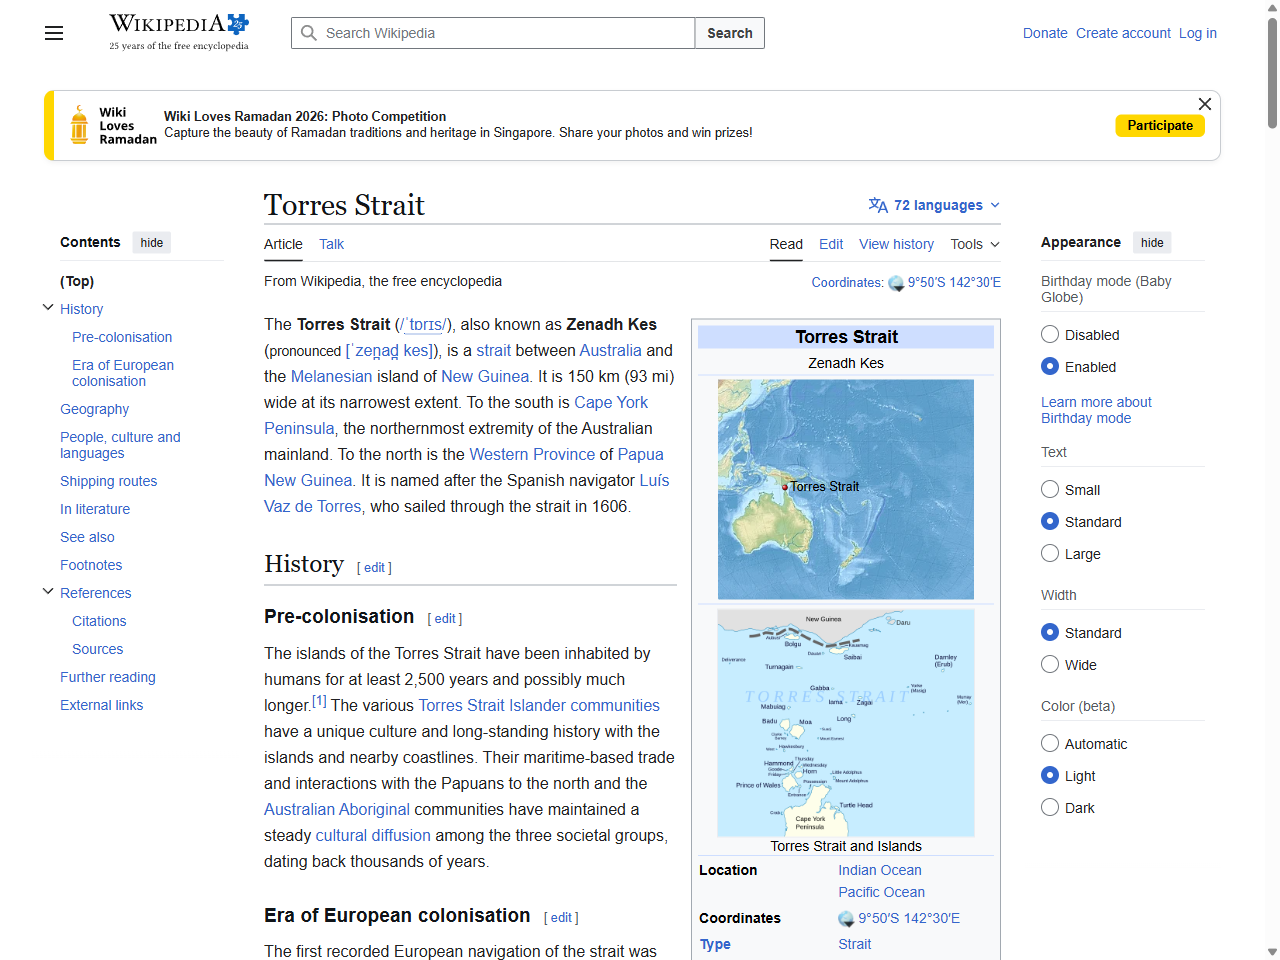Click the Wikipedia logo
This screenshot has height=960, width=1280.
pyautogui.click(x=178, y=24)
